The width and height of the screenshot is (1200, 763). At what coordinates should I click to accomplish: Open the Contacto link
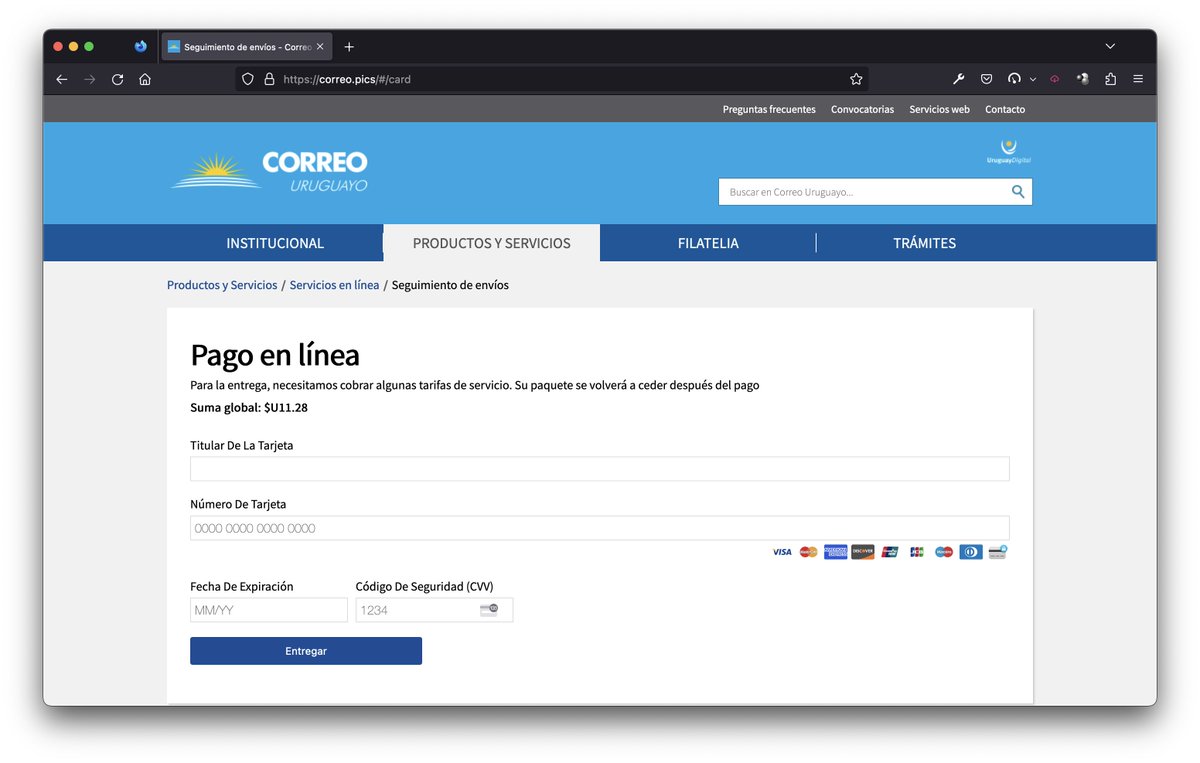pos(1005,109)
